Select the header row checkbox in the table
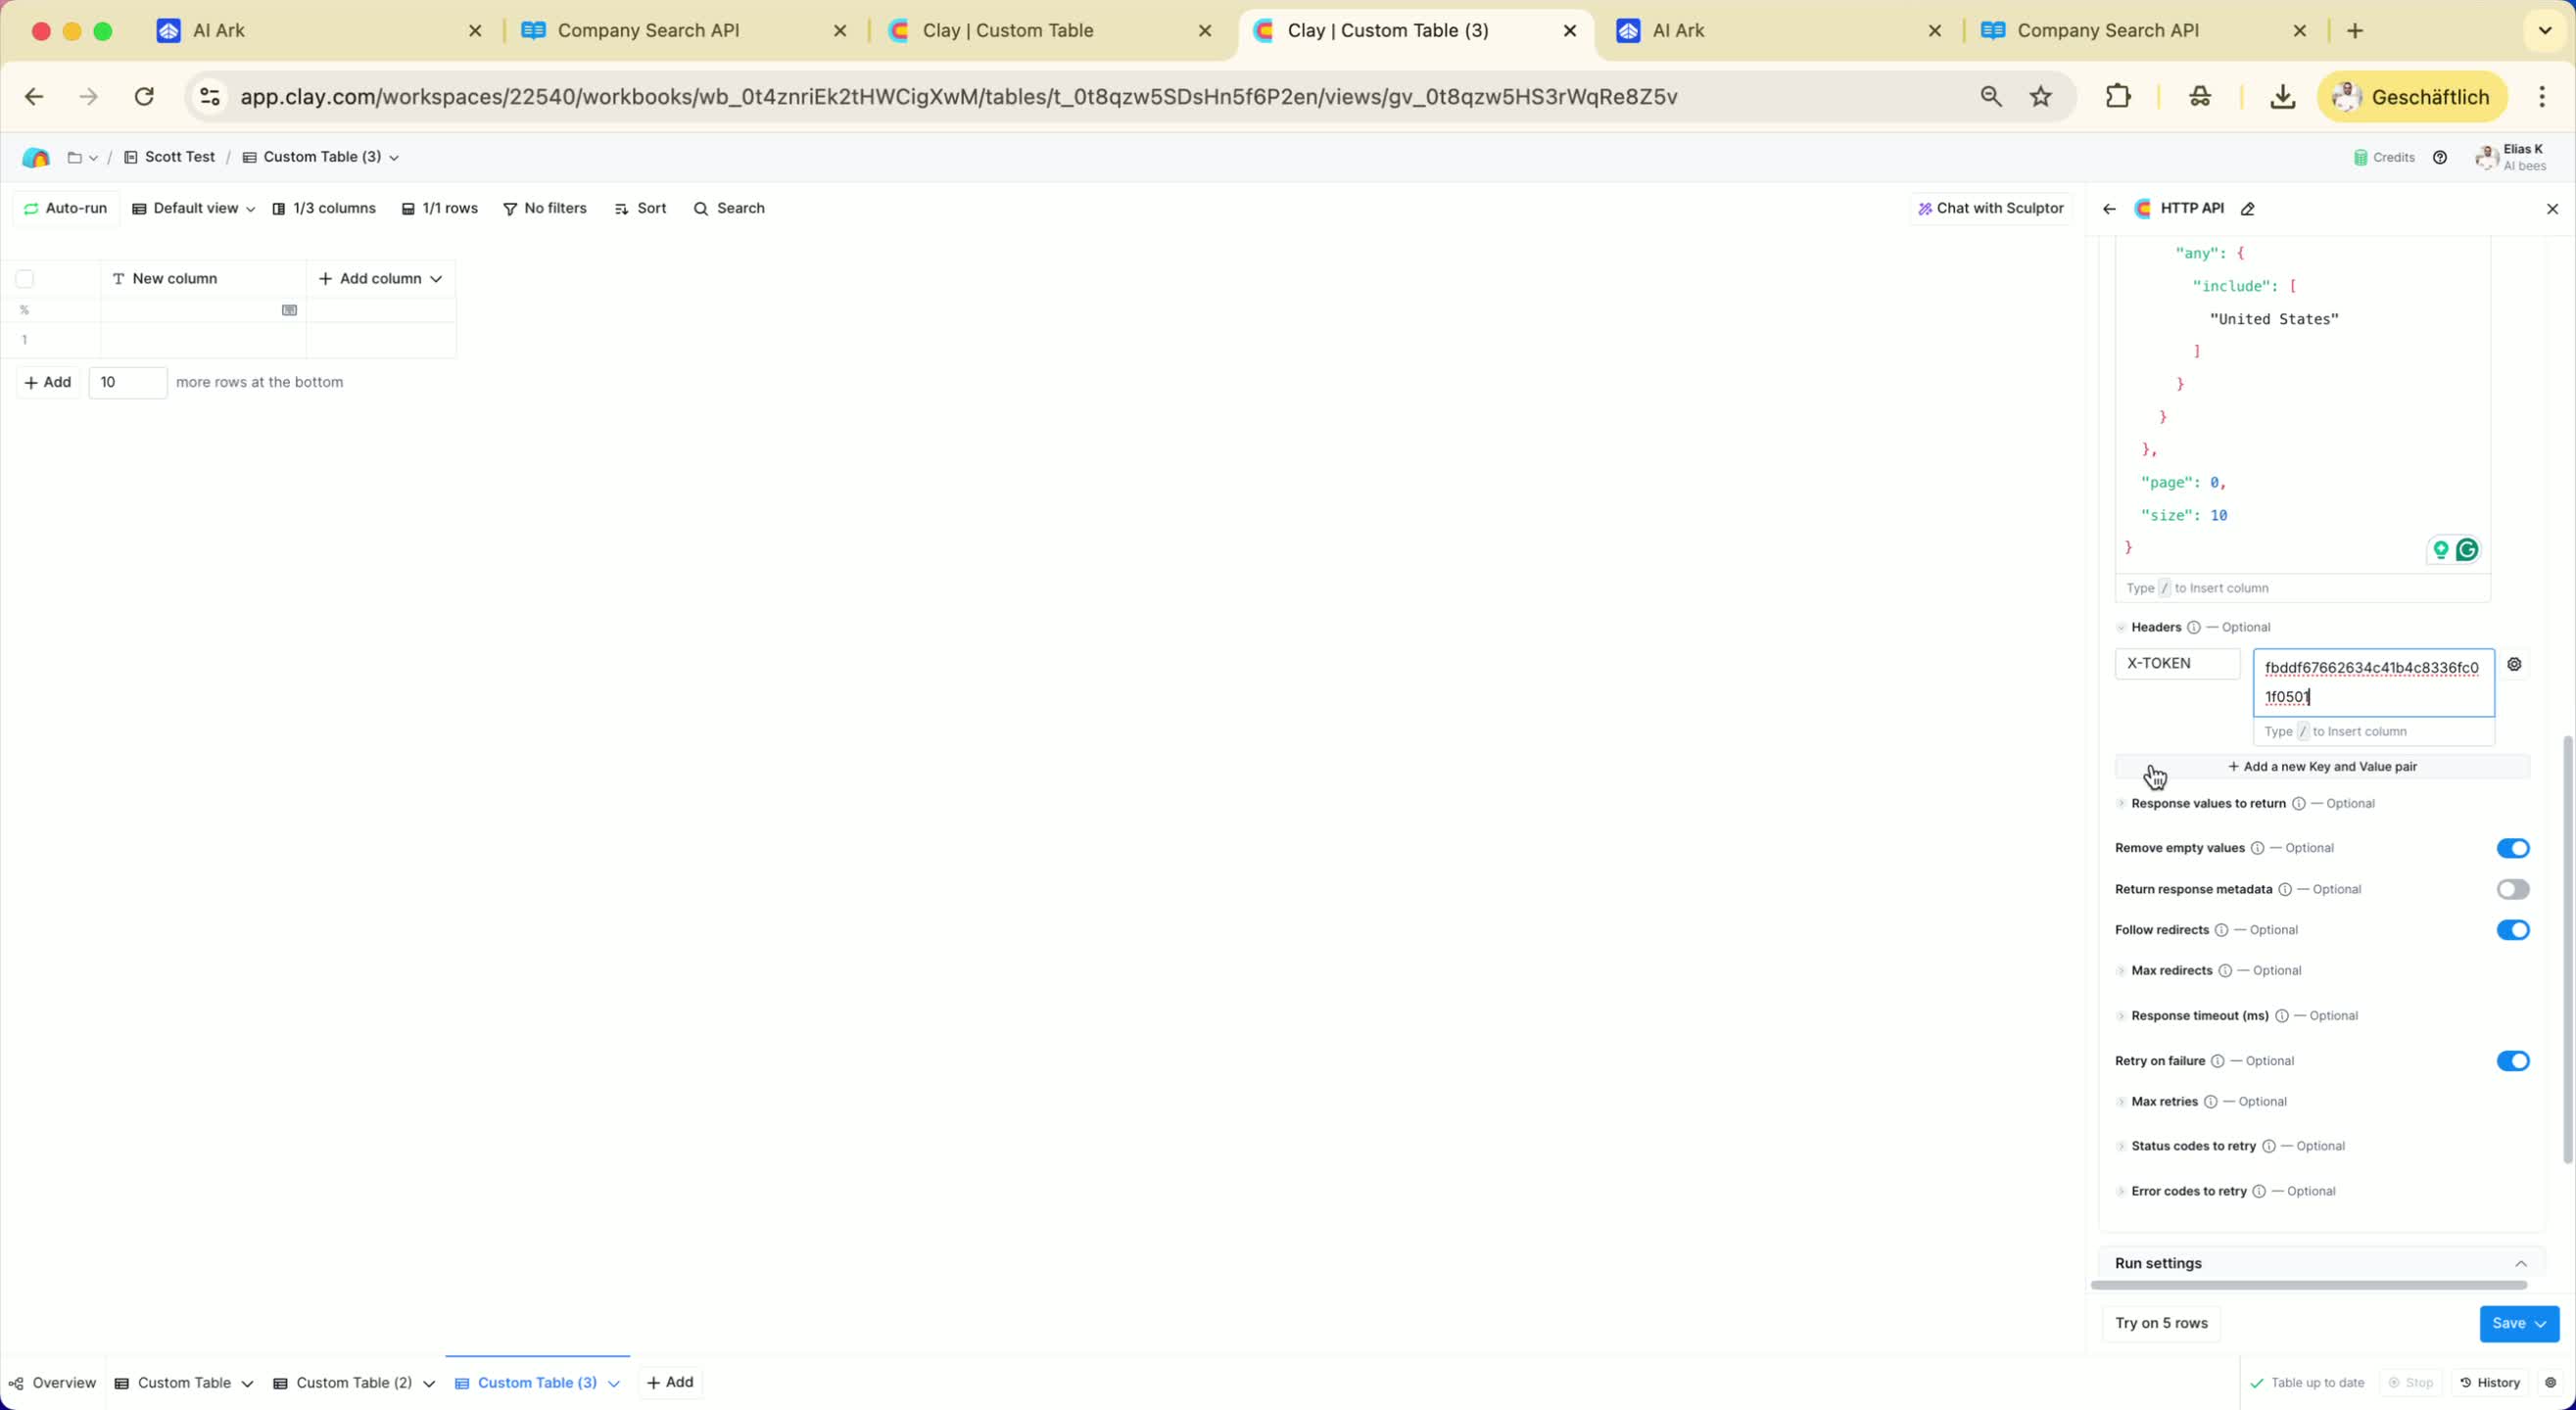This screenshot has width=2576, height=1410. [25, 279]
